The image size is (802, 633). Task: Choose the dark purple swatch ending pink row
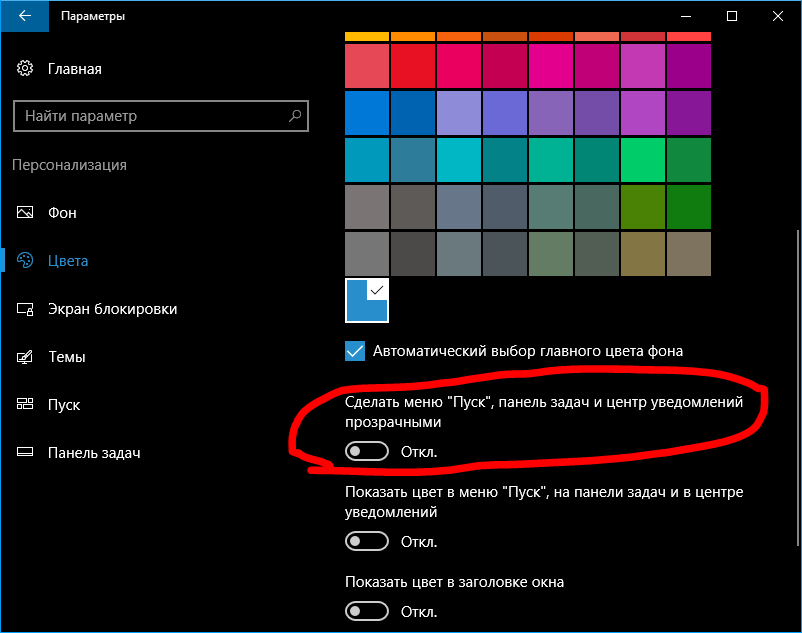689,66
